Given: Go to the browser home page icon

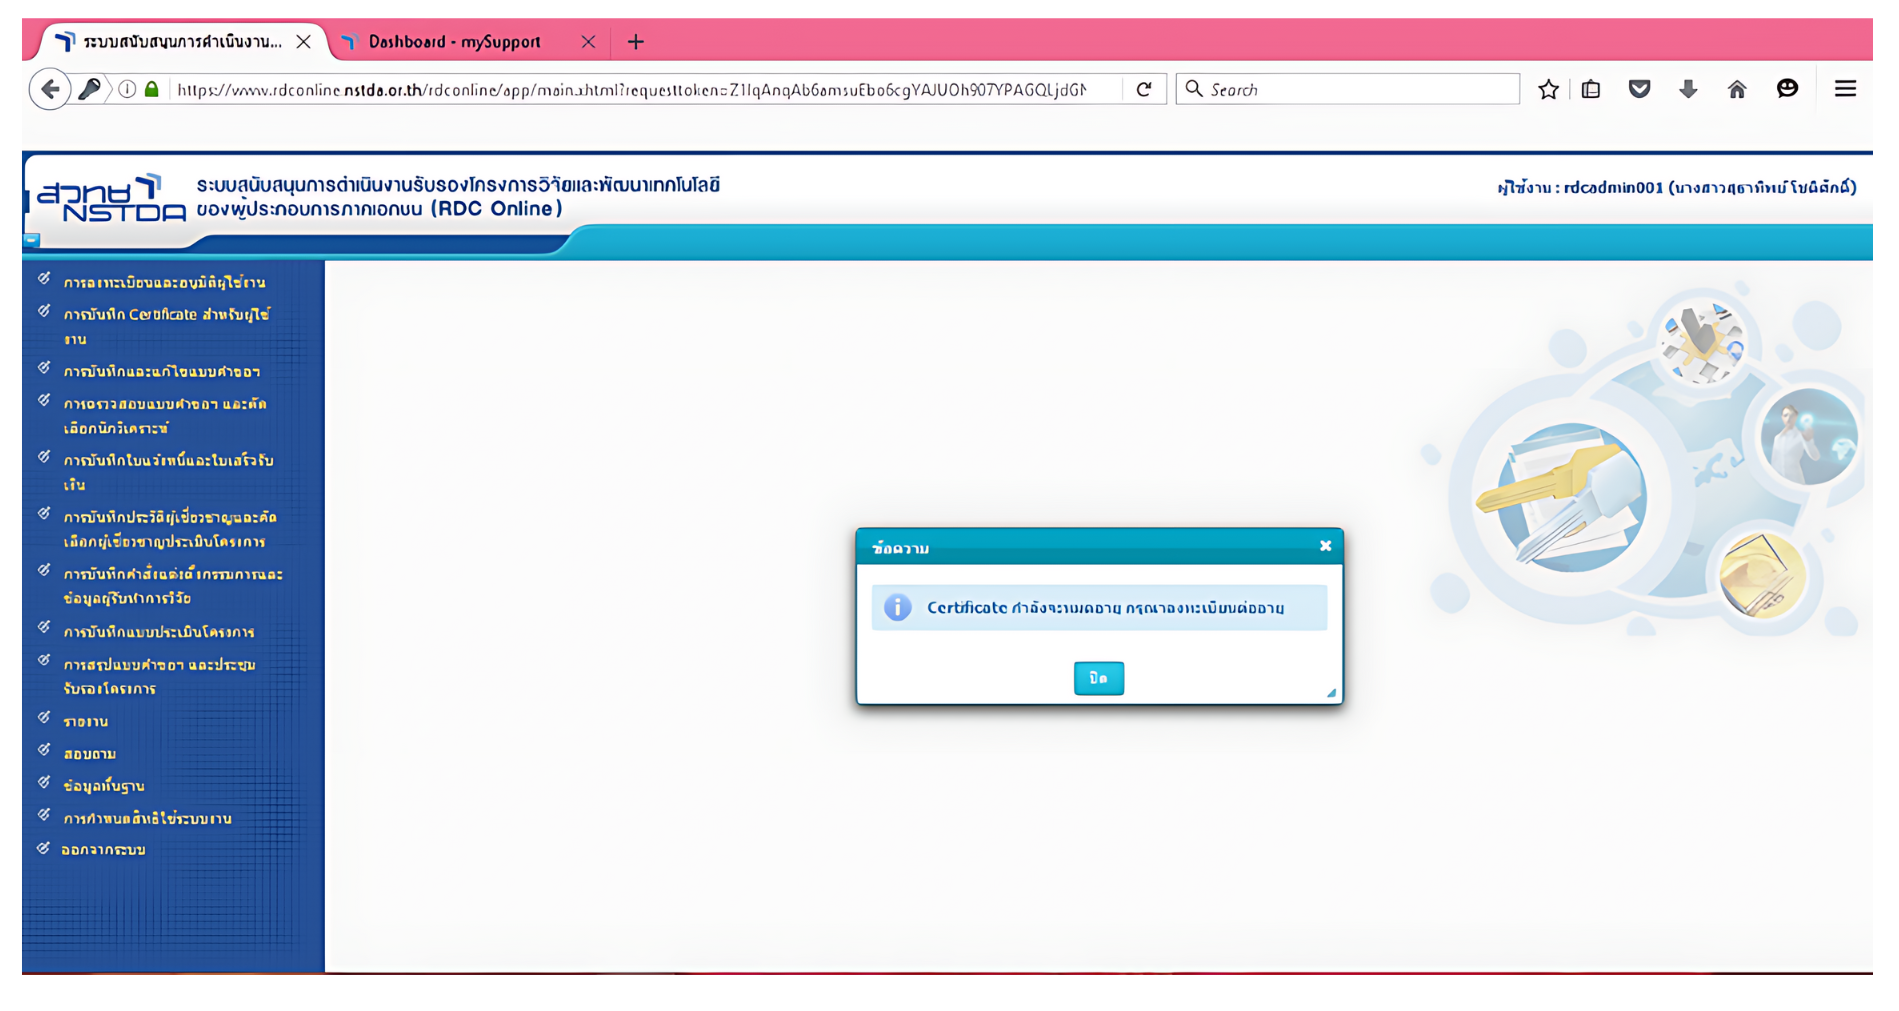Looking at the screenshot, I should click(x=1737, y=90).
